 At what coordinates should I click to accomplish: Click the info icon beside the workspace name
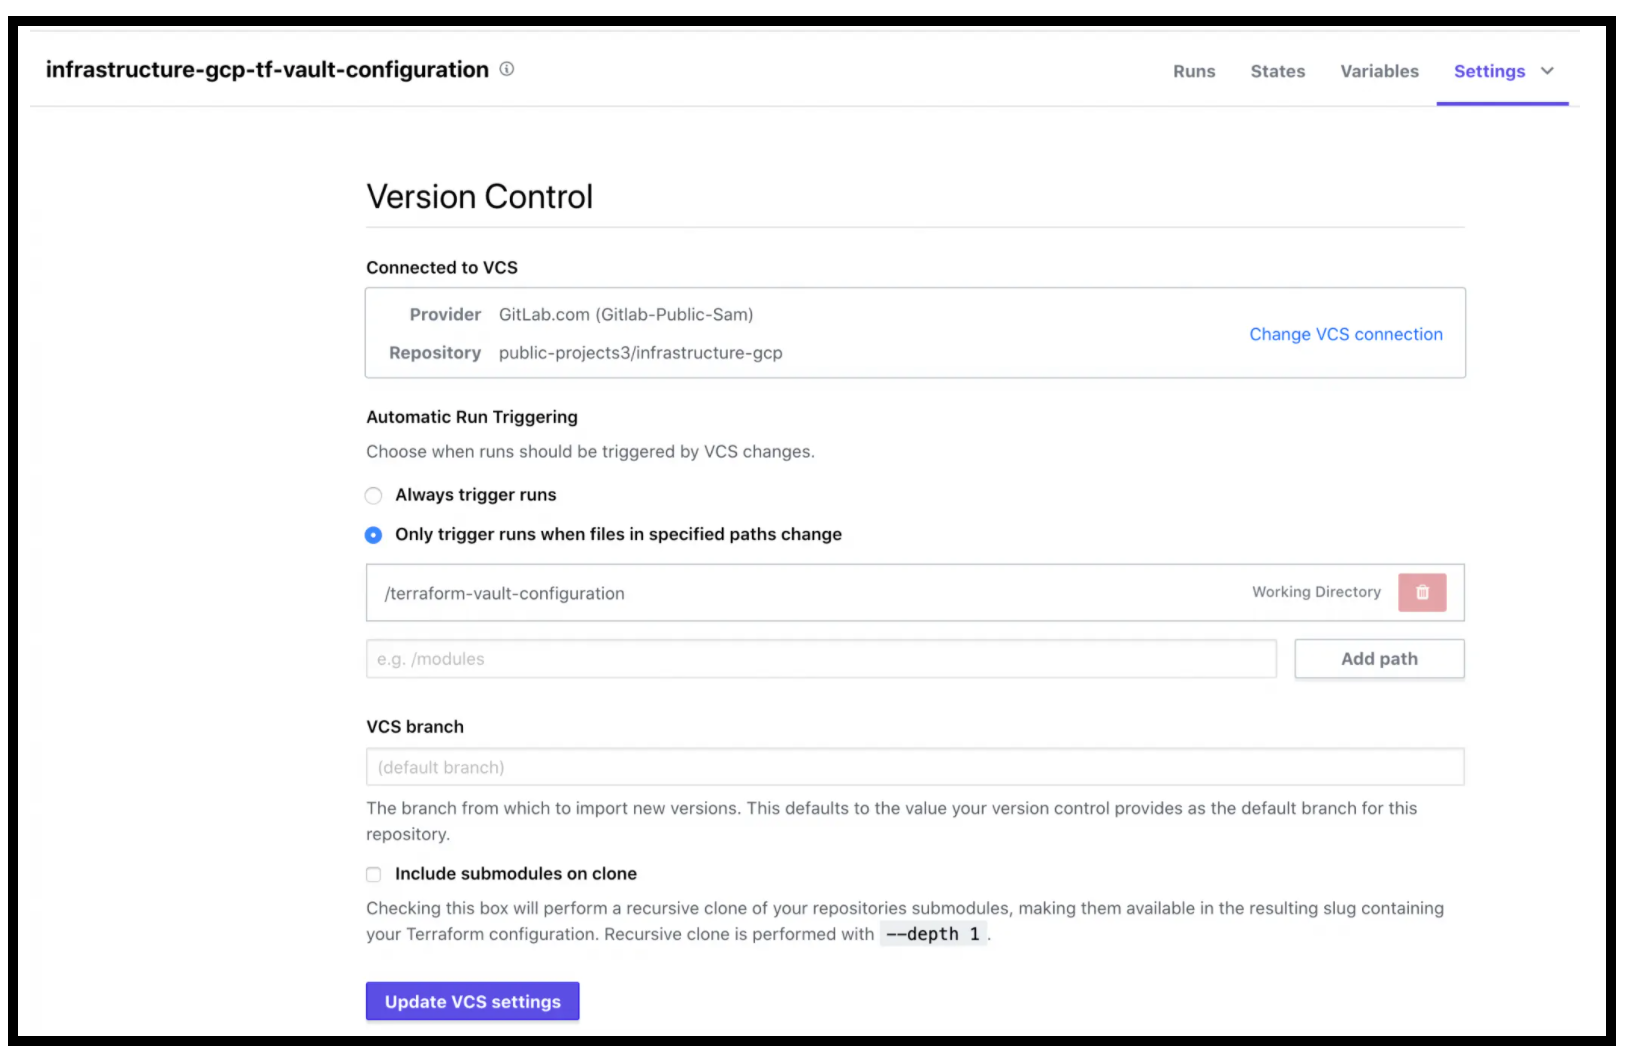507,70
